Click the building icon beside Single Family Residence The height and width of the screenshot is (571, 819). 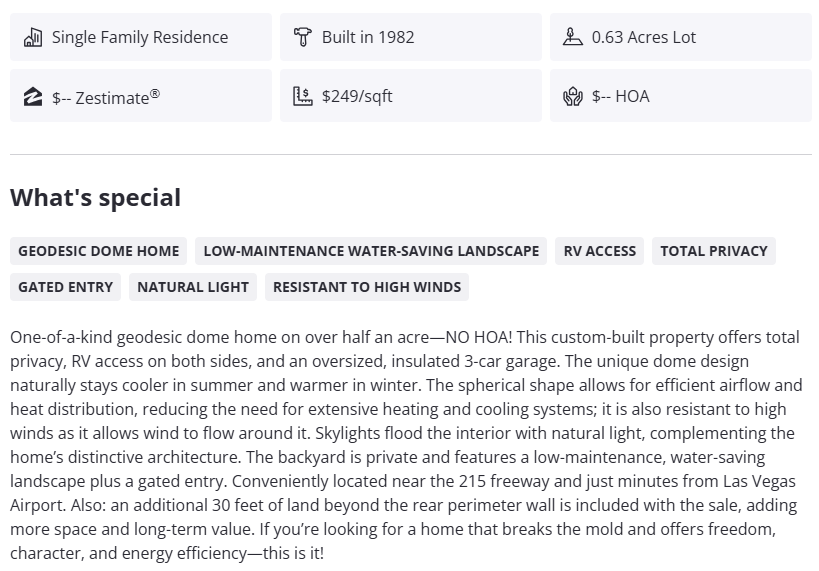(x=33, y=38)
